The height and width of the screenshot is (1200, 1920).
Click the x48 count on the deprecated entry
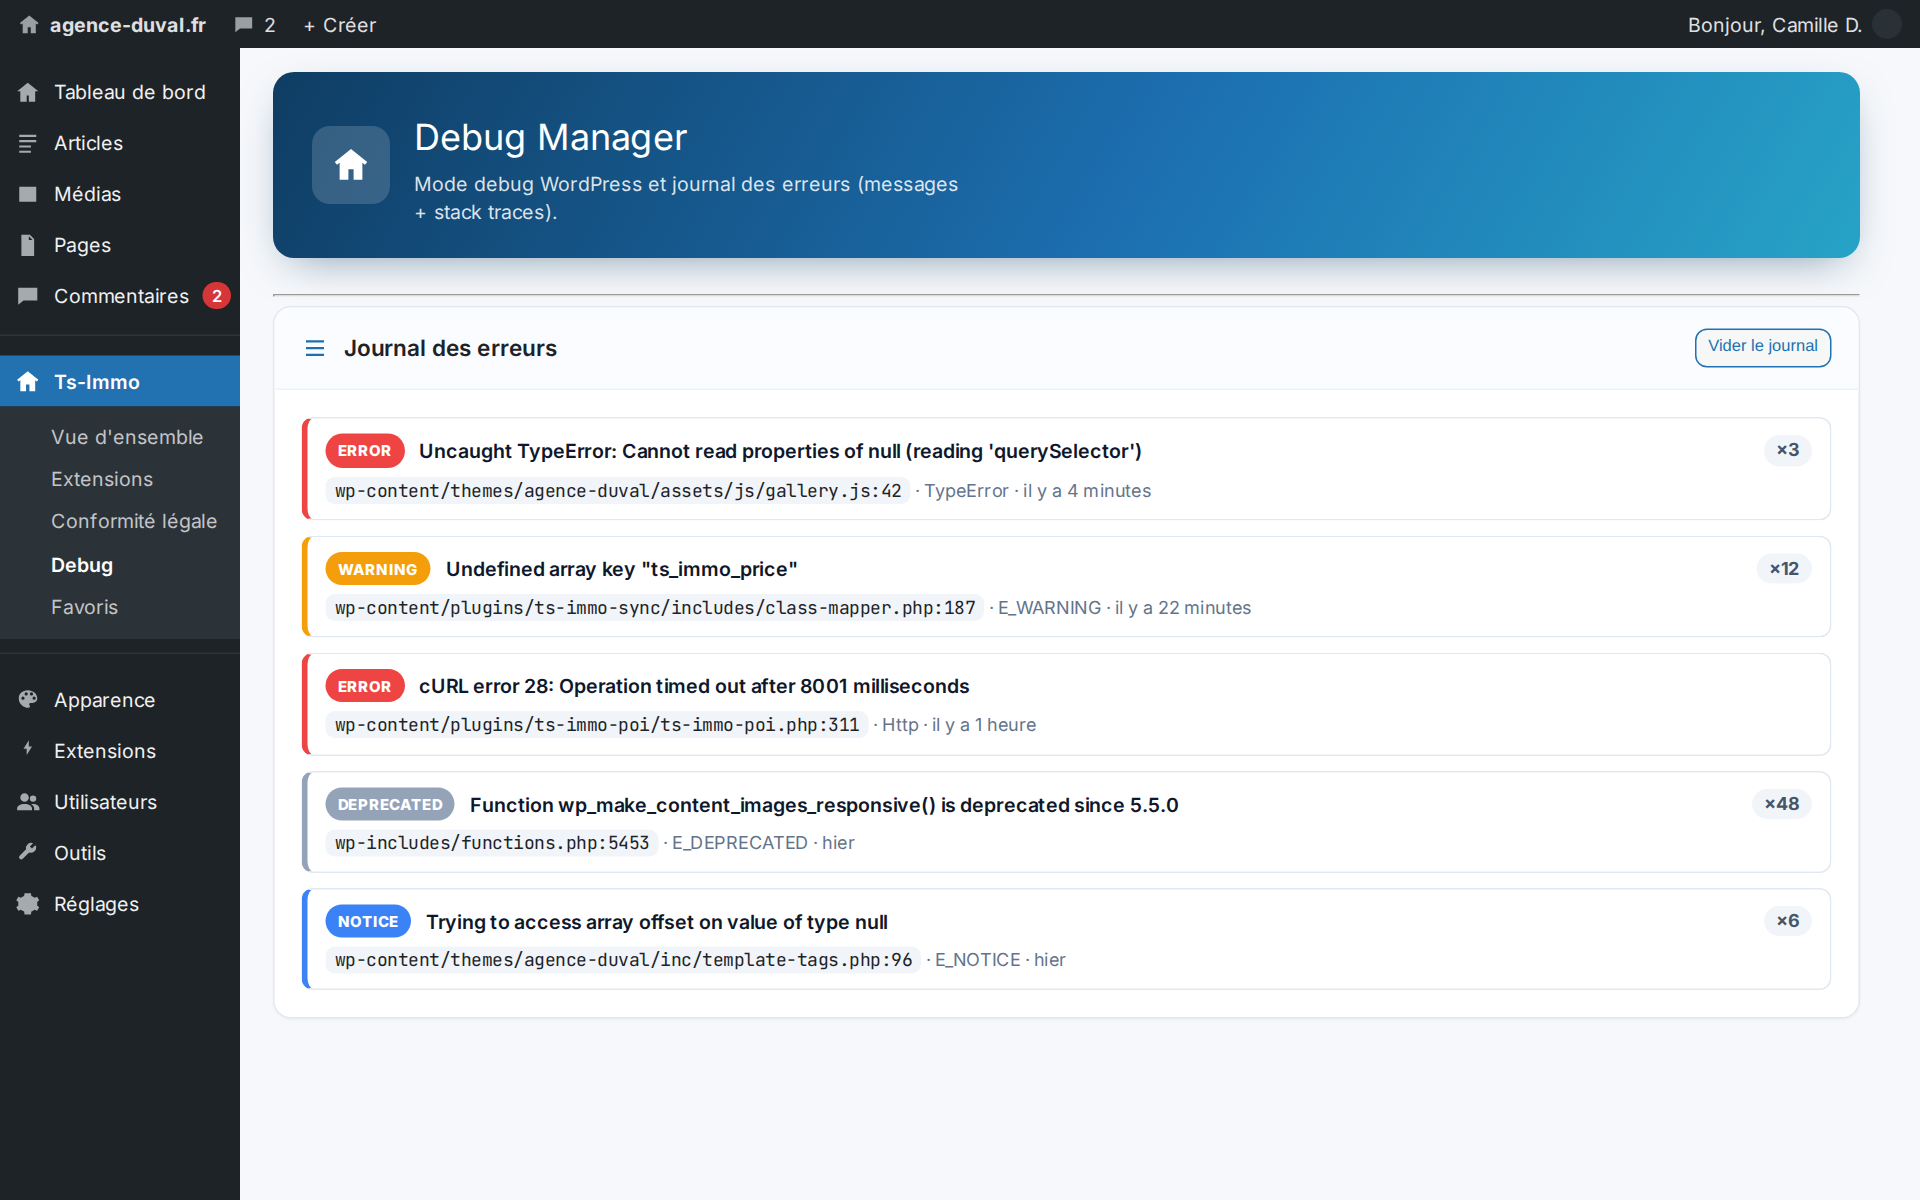point(1781,804)
